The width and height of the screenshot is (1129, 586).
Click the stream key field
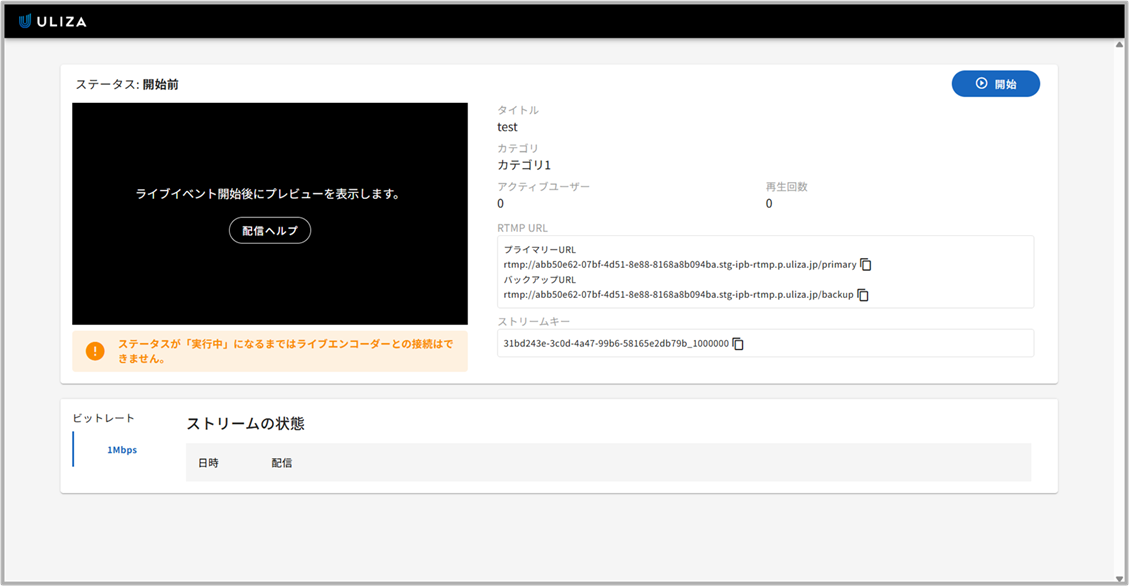click(x=765, y=343)
